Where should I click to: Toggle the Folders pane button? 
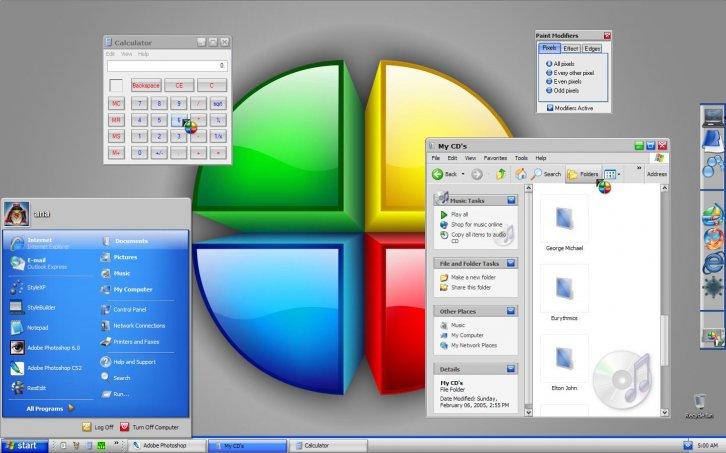[583, 174]
